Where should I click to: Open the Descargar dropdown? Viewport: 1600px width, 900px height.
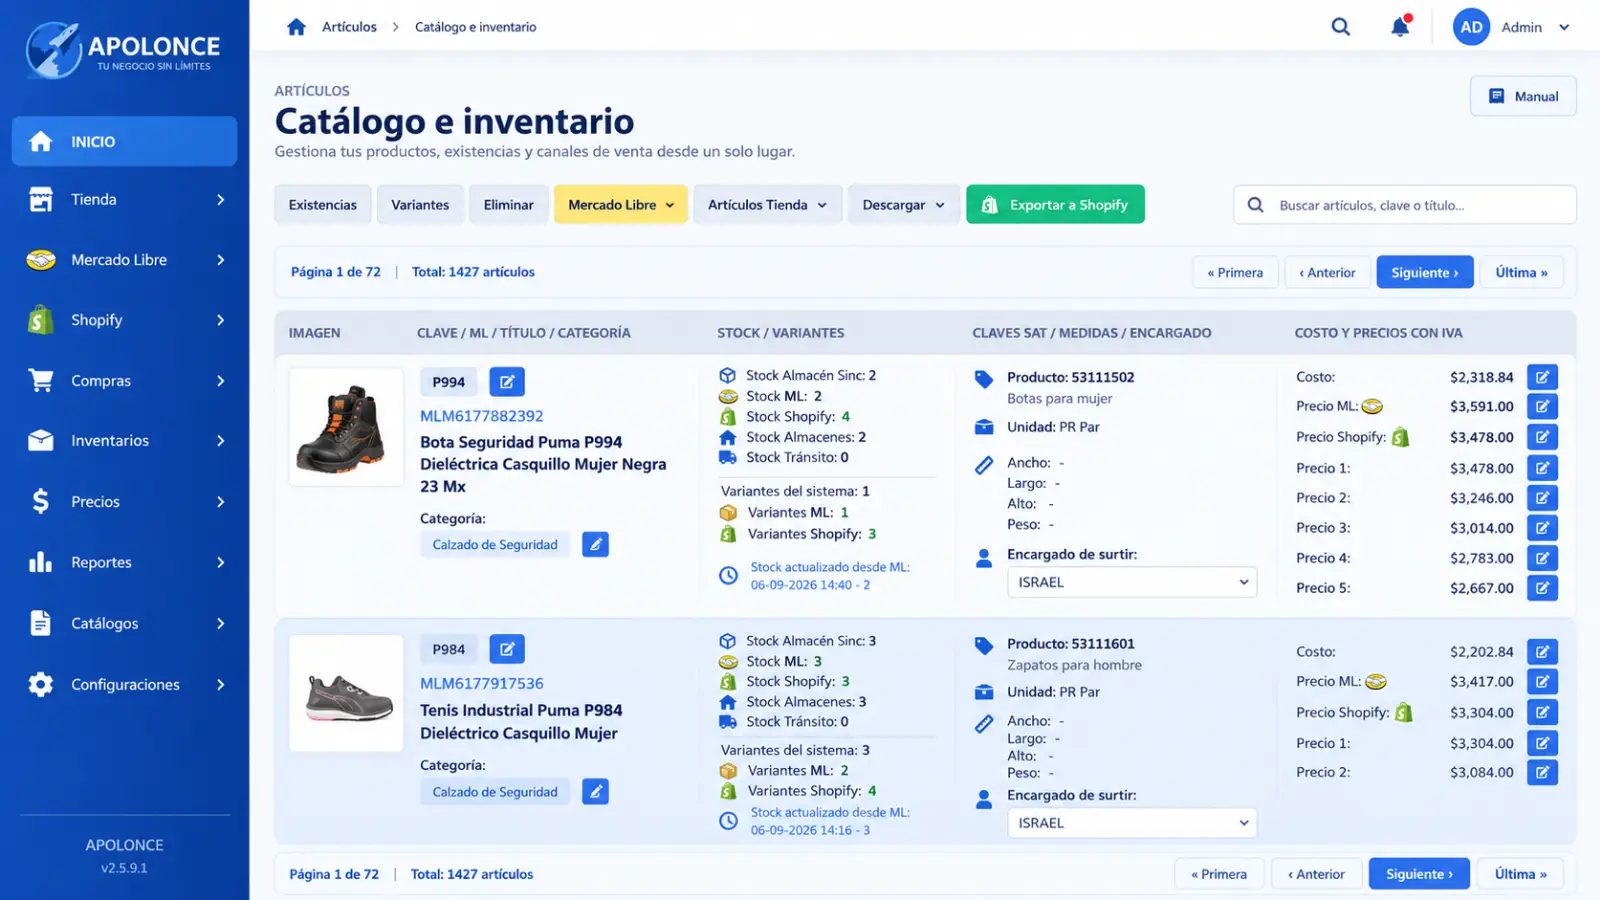pyautogui.click(x=903, y=204)
